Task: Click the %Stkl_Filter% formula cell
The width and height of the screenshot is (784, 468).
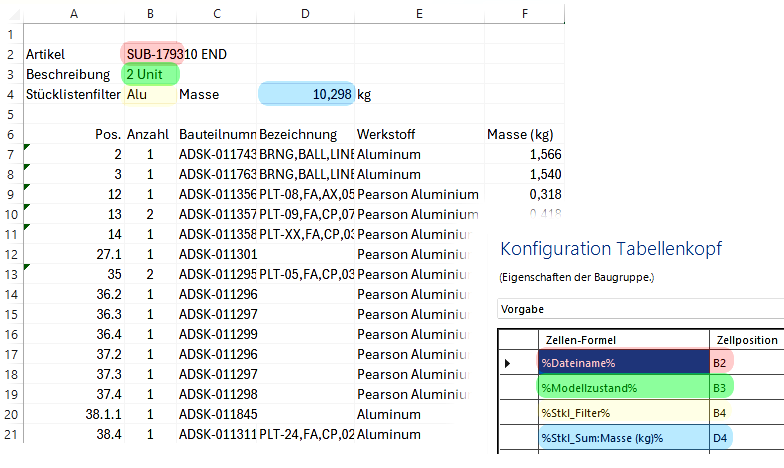Action: (x=622, y=412)
